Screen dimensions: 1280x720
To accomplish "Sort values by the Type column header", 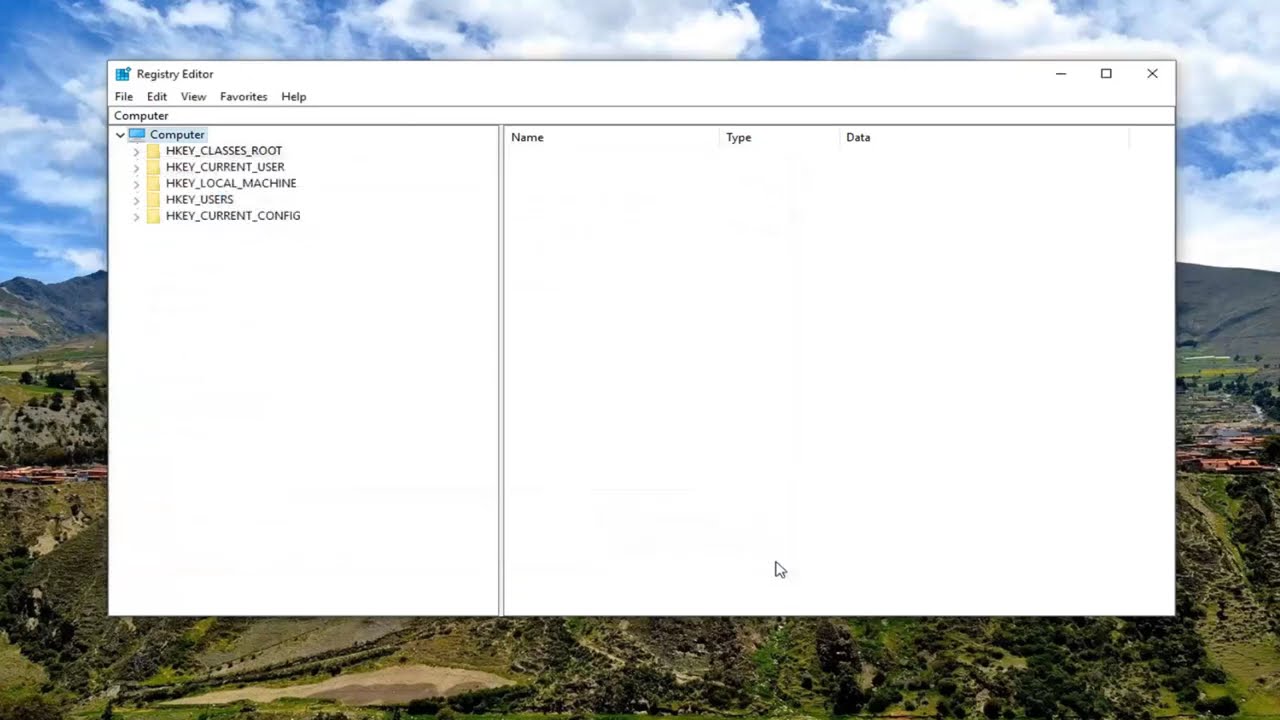I will [x=780, y=138].
